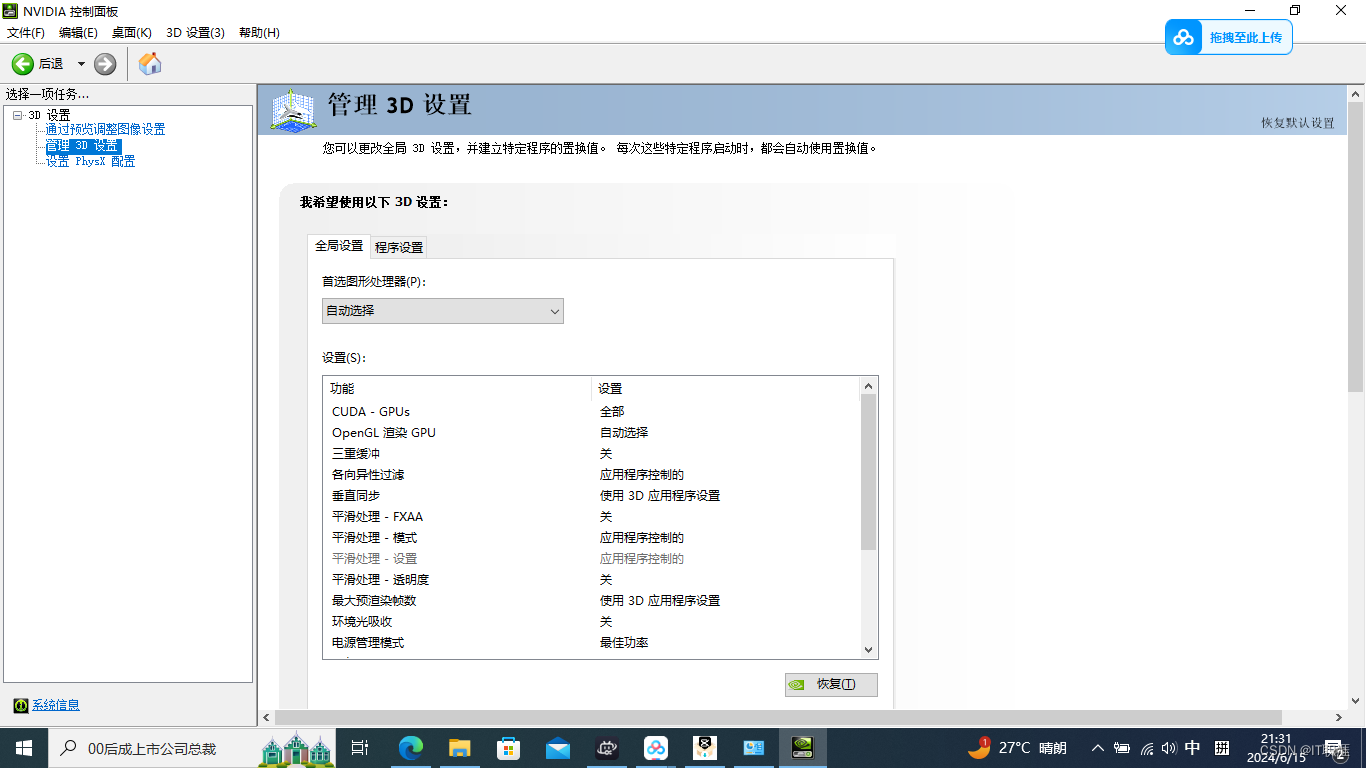Screen dimensions: 1366x768
Task: Open the 编辑(E) menu
Action: [79, 32]
